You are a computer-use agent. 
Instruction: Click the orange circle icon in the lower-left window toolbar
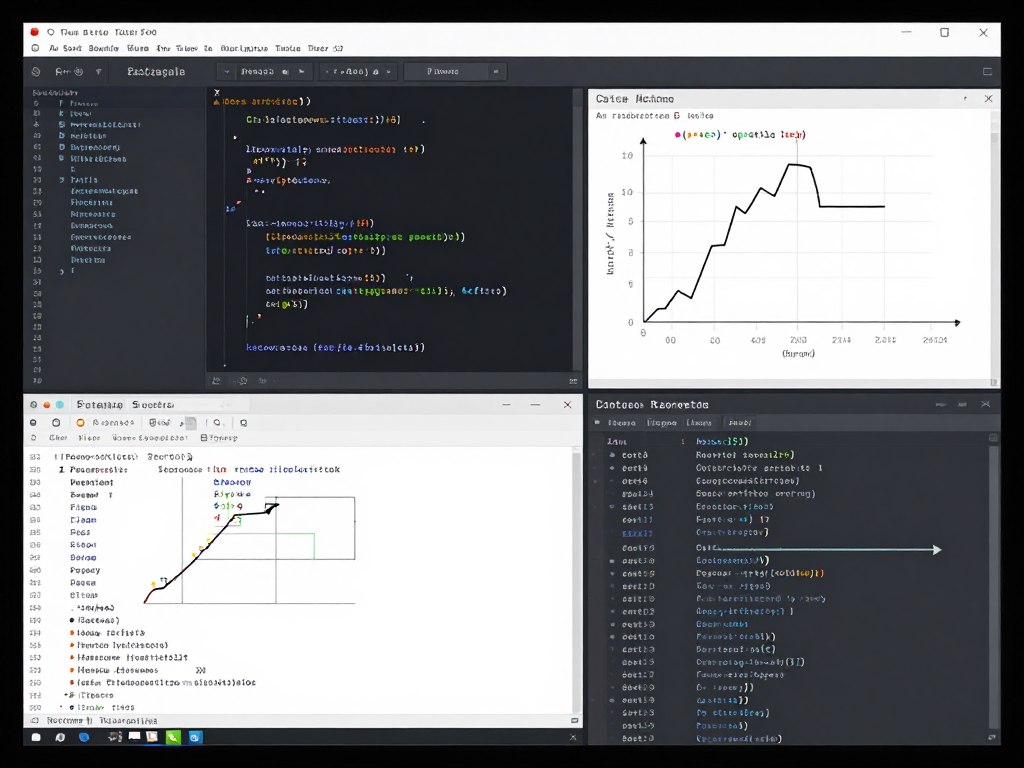coord(80,422)
